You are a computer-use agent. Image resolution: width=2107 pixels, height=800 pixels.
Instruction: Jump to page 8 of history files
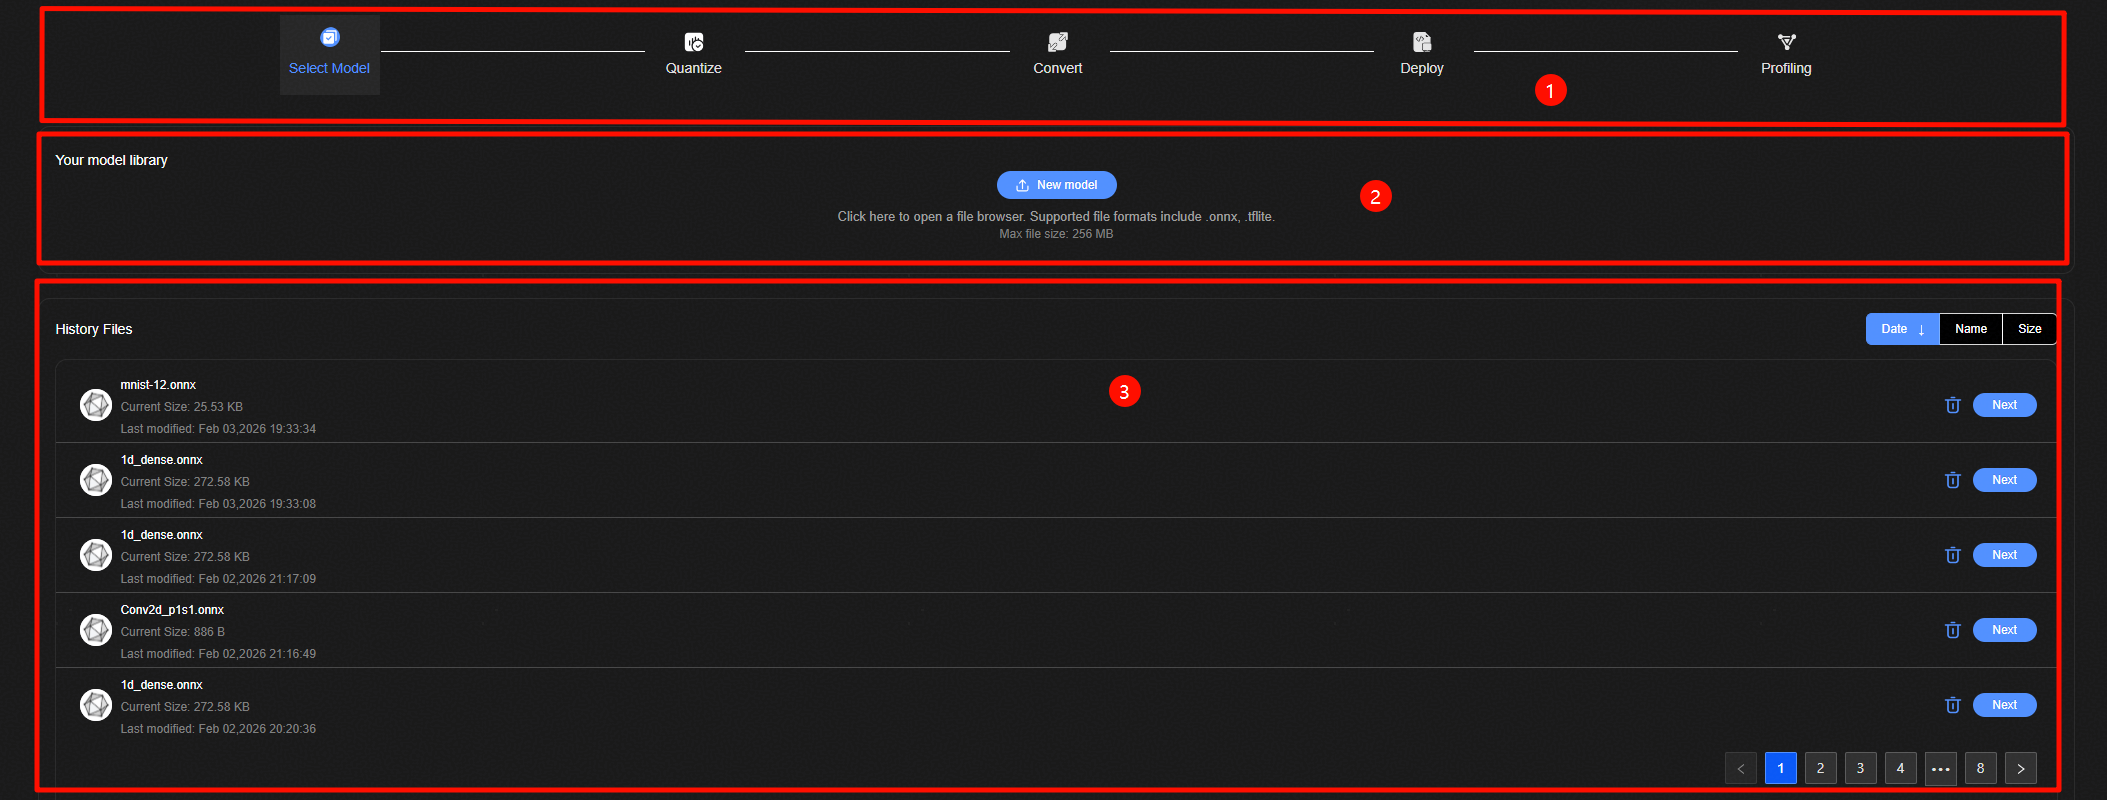click(x=1980, y=768)
